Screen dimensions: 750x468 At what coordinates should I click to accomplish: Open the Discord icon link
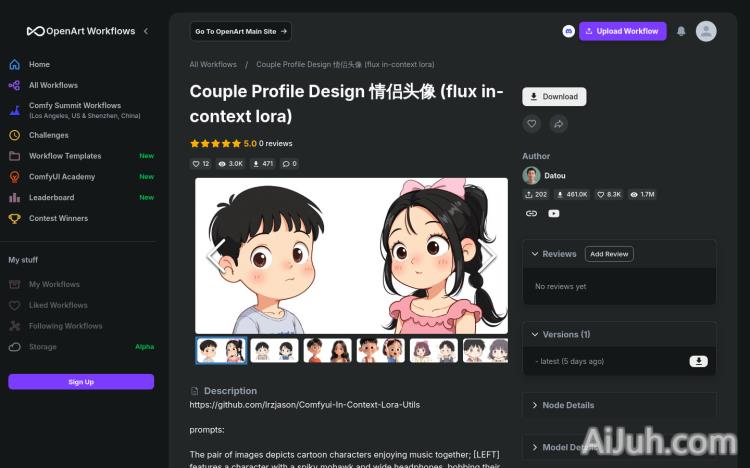[568, 31]
